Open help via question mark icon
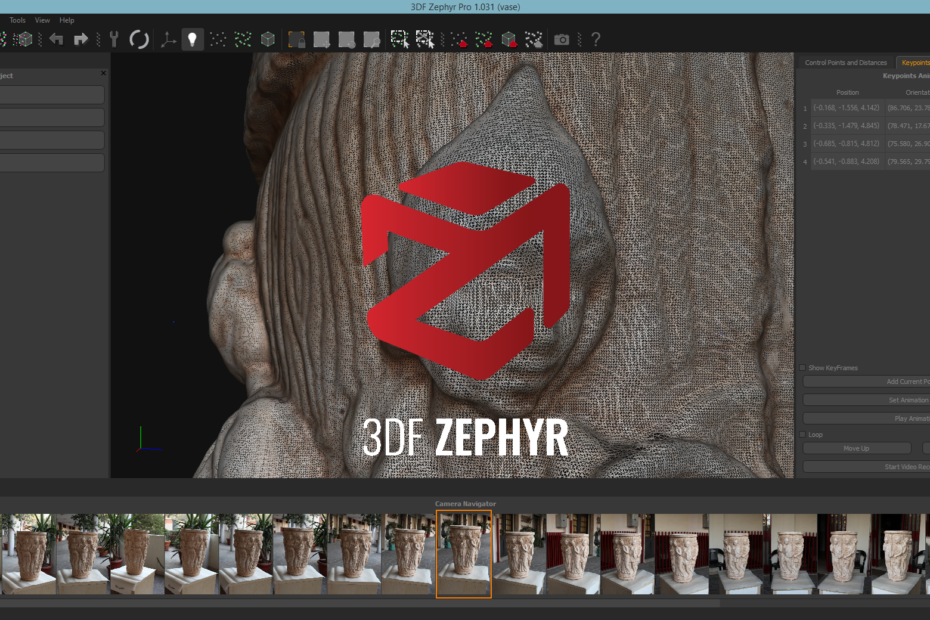The height and width of the screenshot is (620, 930). coord(595,40)
